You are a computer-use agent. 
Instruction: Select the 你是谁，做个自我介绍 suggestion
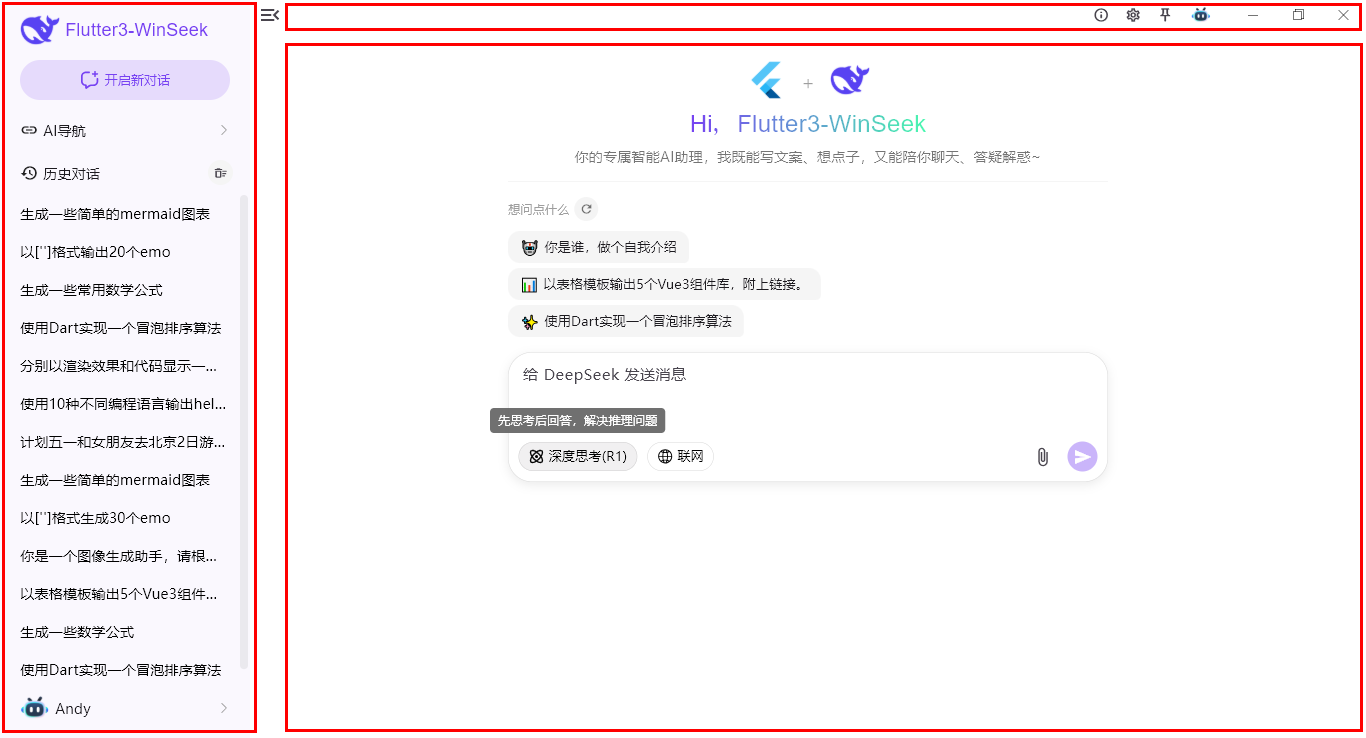(x=598, y=247)
